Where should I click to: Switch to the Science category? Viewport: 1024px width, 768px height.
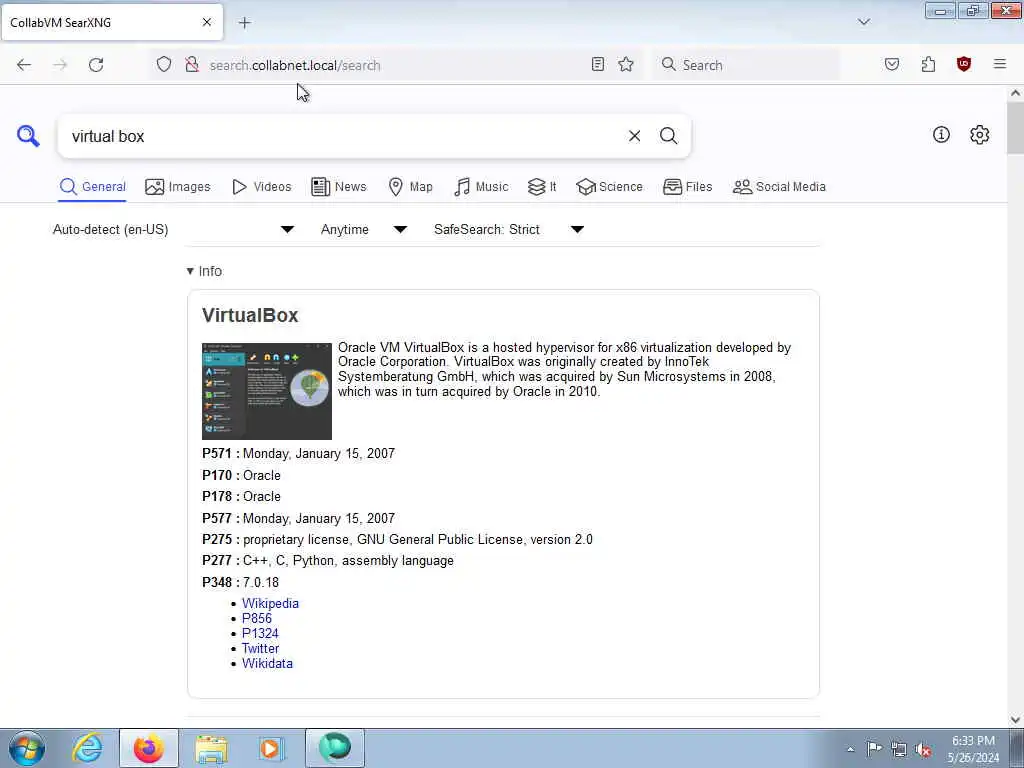pos(609,187)
